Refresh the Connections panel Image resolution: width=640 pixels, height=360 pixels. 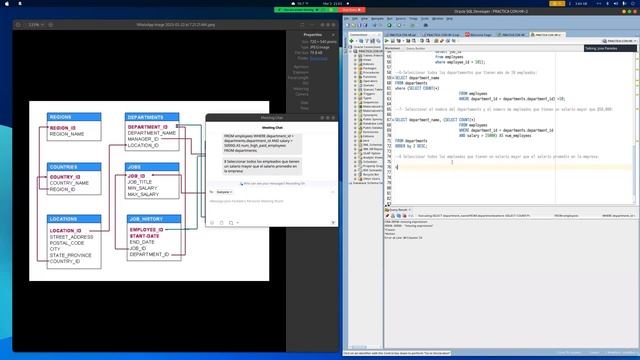[x=361, y=41]
